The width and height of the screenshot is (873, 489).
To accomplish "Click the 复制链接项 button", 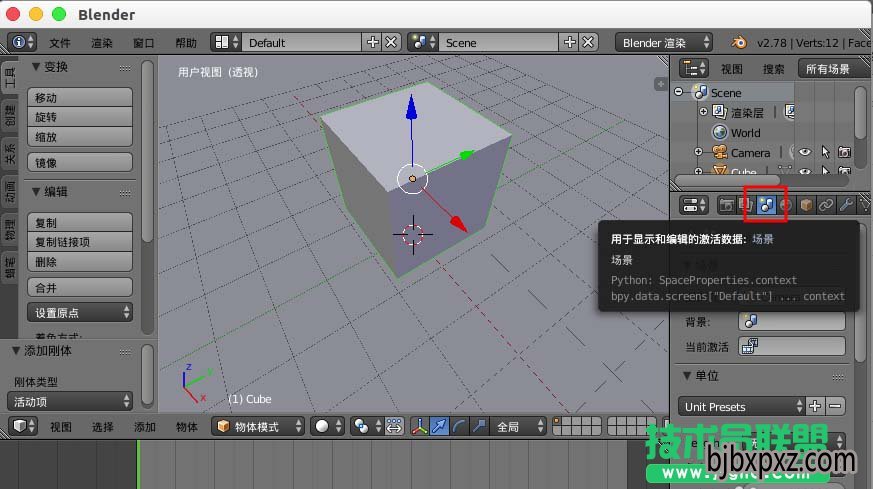I will pos(80,242).
